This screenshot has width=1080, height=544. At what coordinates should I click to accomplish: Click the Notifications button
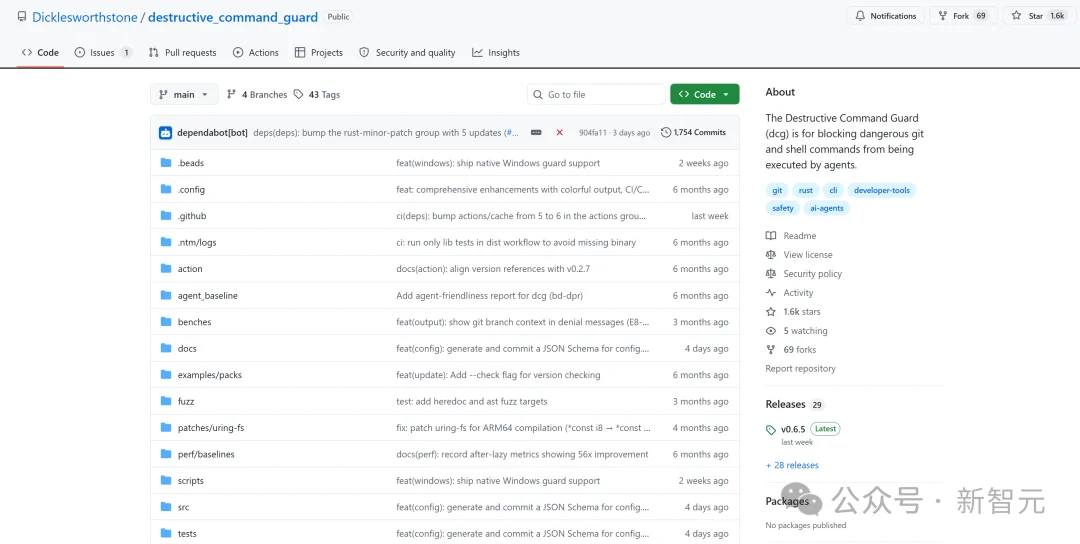coord(886,16)
